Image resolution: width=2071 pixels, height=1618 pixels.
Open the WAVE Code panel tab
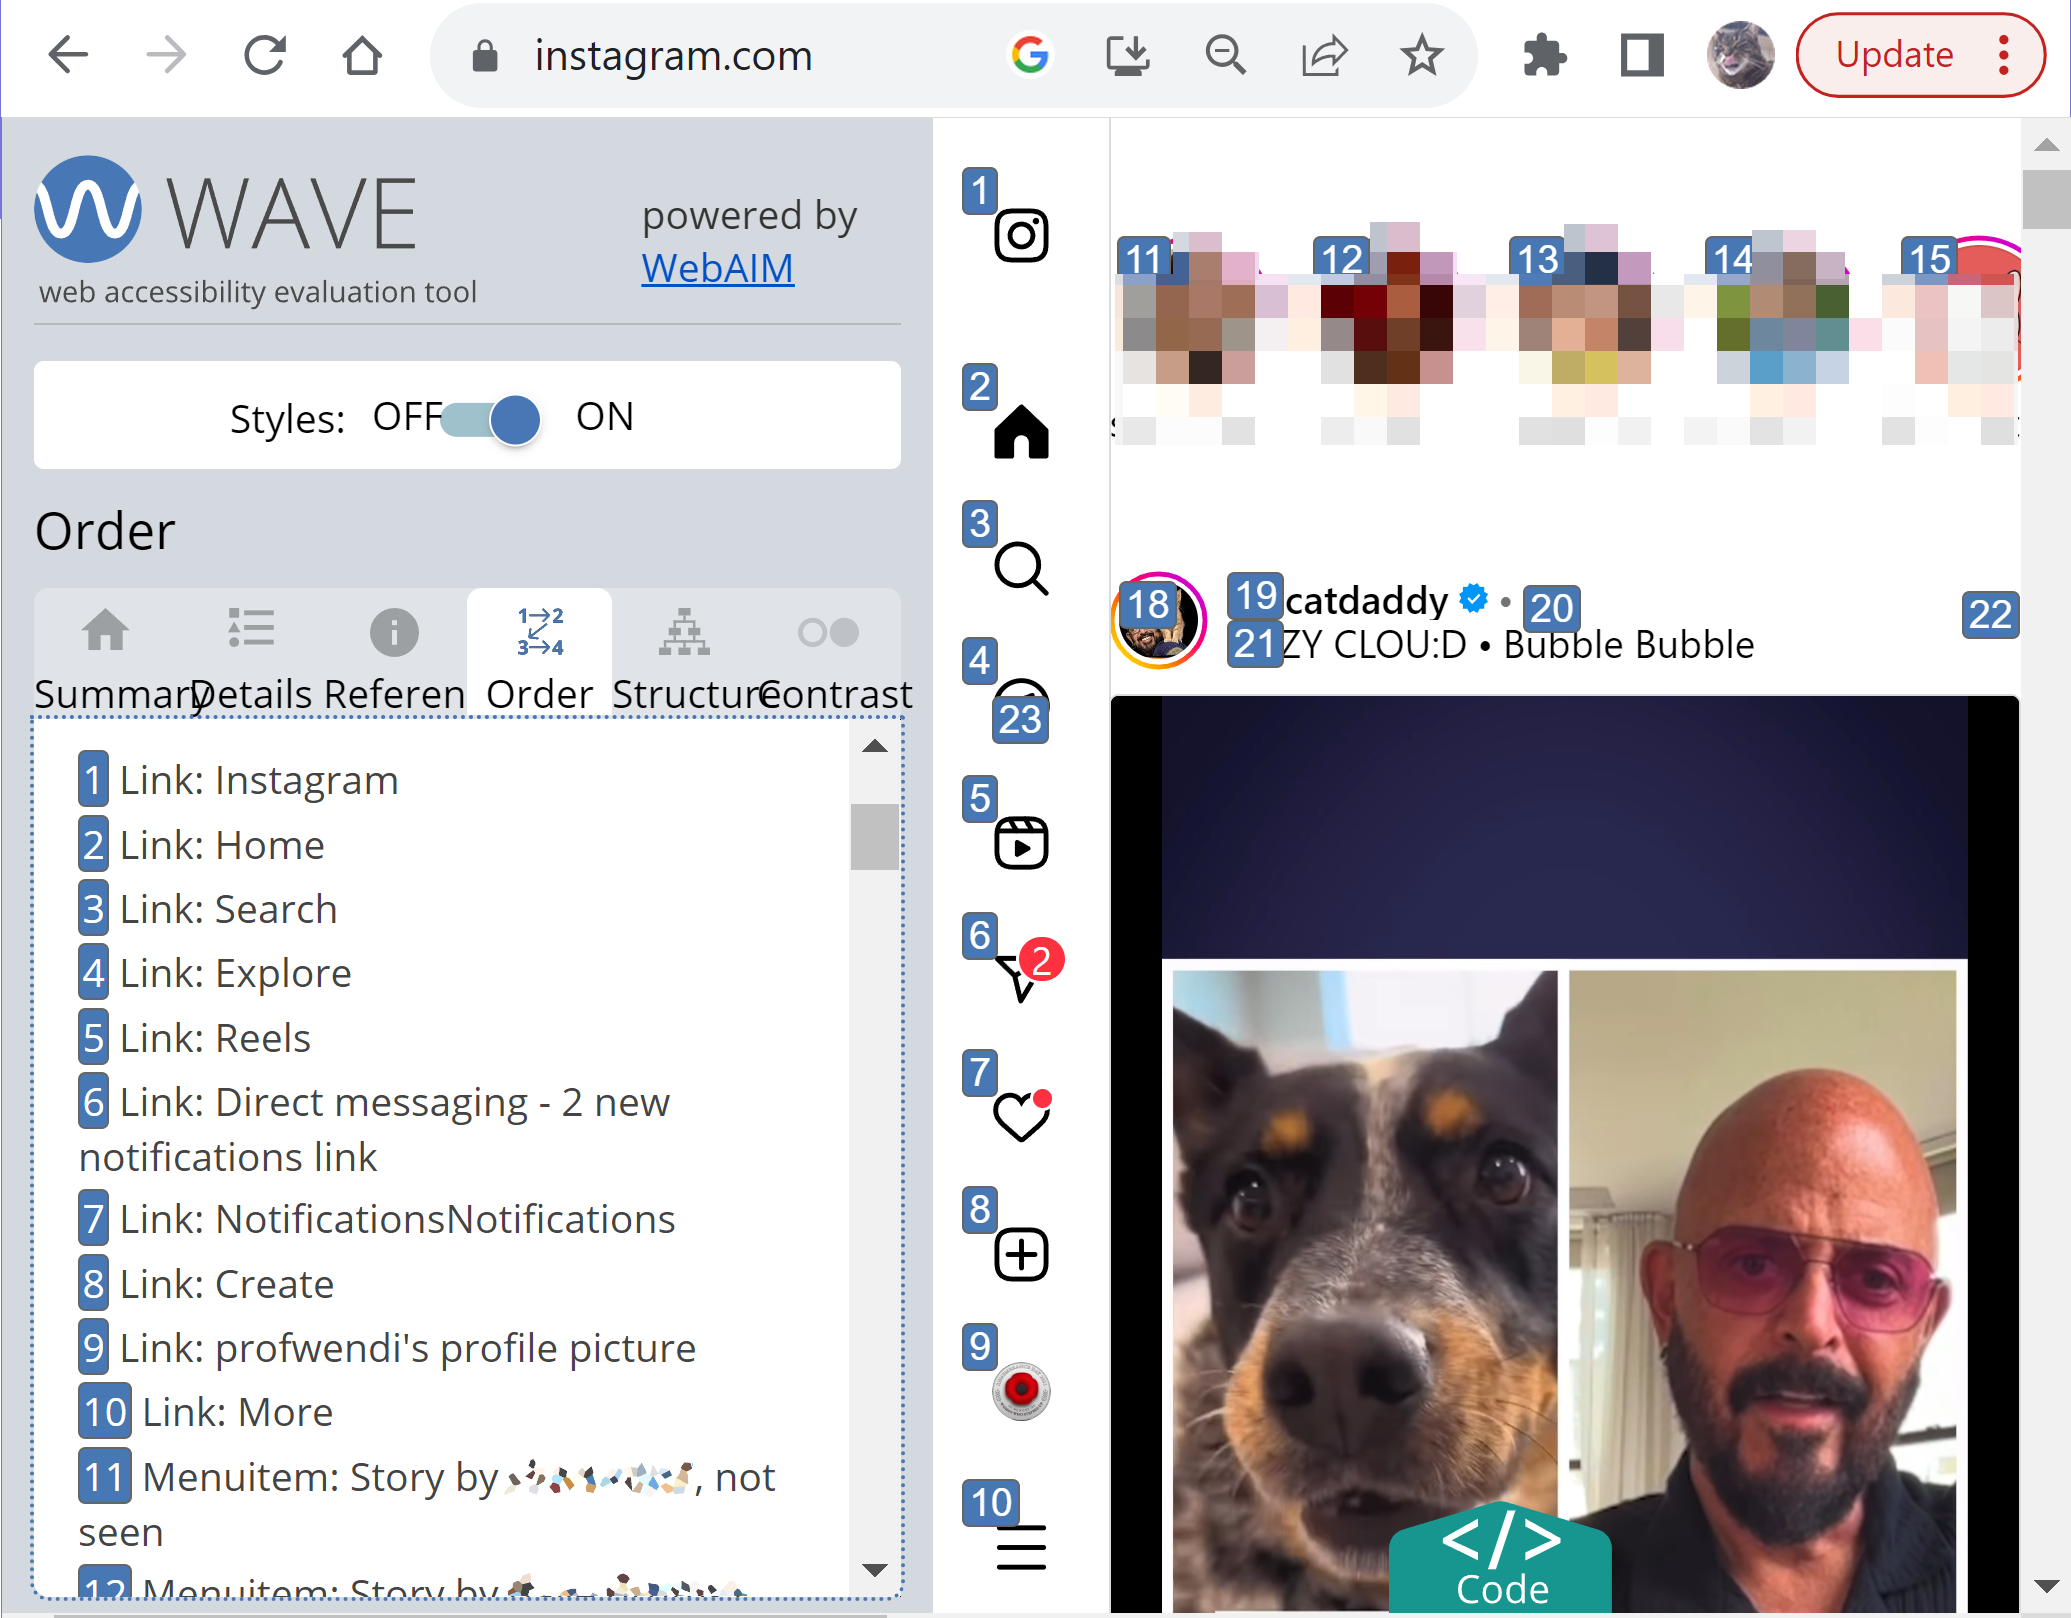(x=1501, y=1557)
